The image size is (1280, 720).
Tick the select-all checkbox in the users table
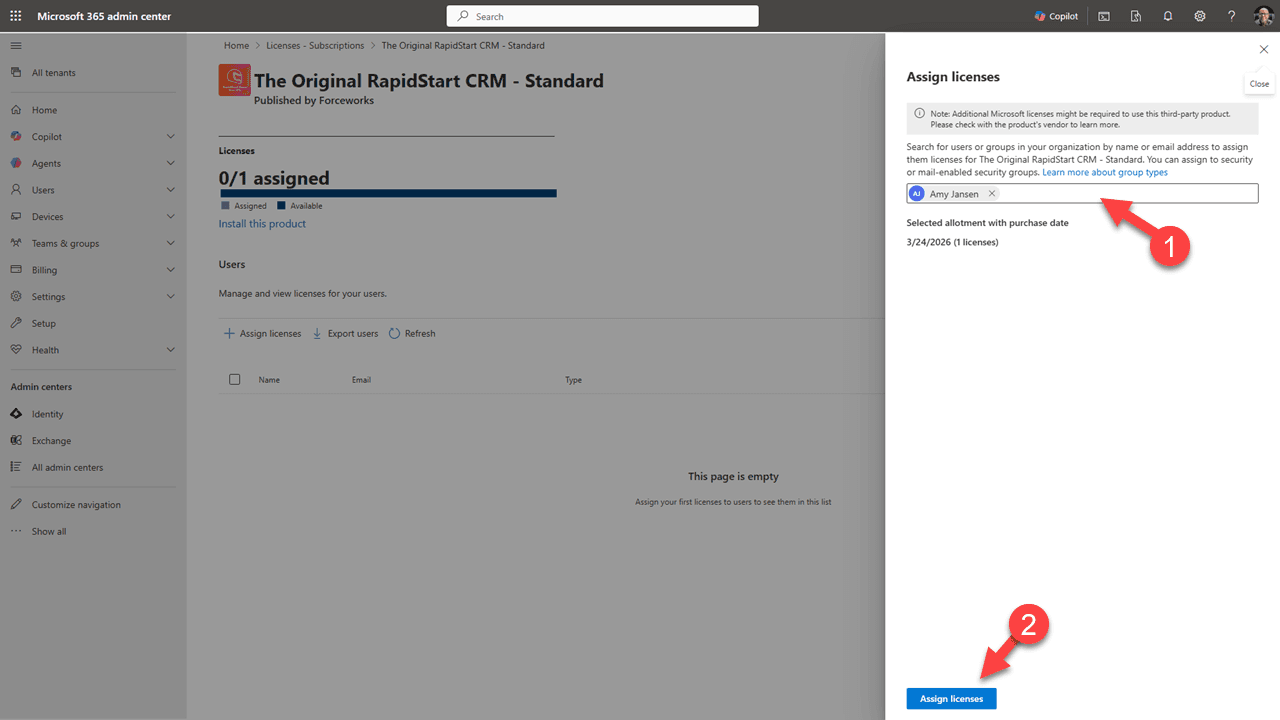point(235,380)
